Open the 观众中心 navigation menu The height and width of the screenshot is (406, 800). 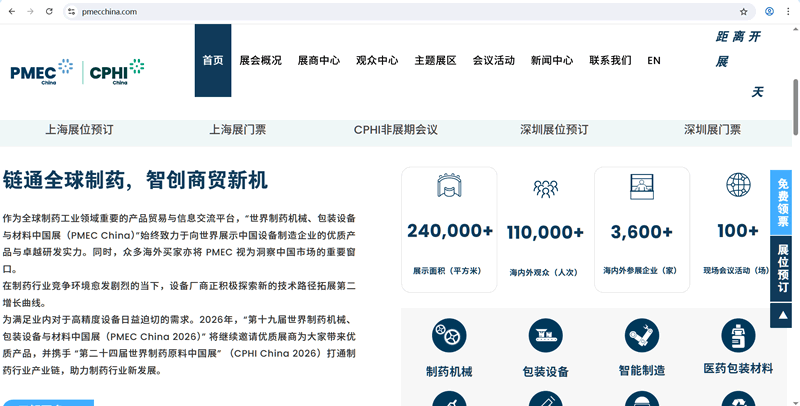point(377,60)
